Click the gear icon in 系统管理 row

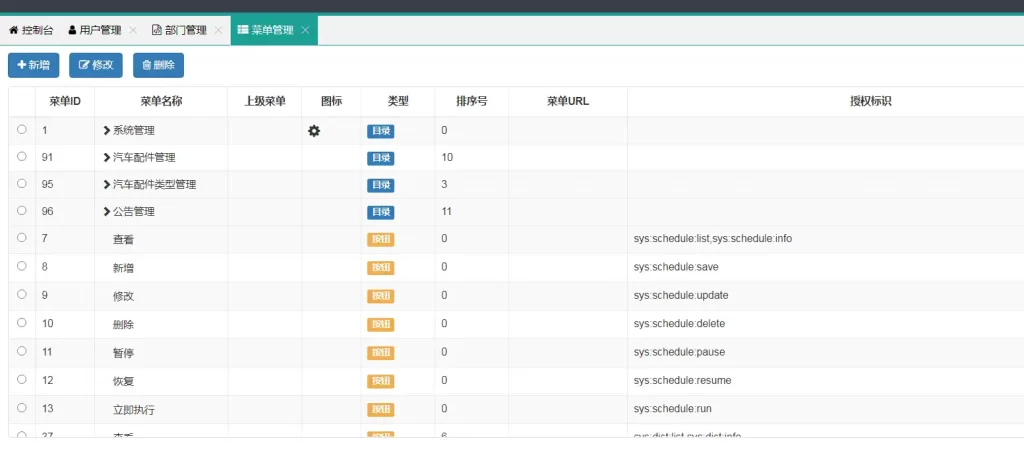point(314,131)
